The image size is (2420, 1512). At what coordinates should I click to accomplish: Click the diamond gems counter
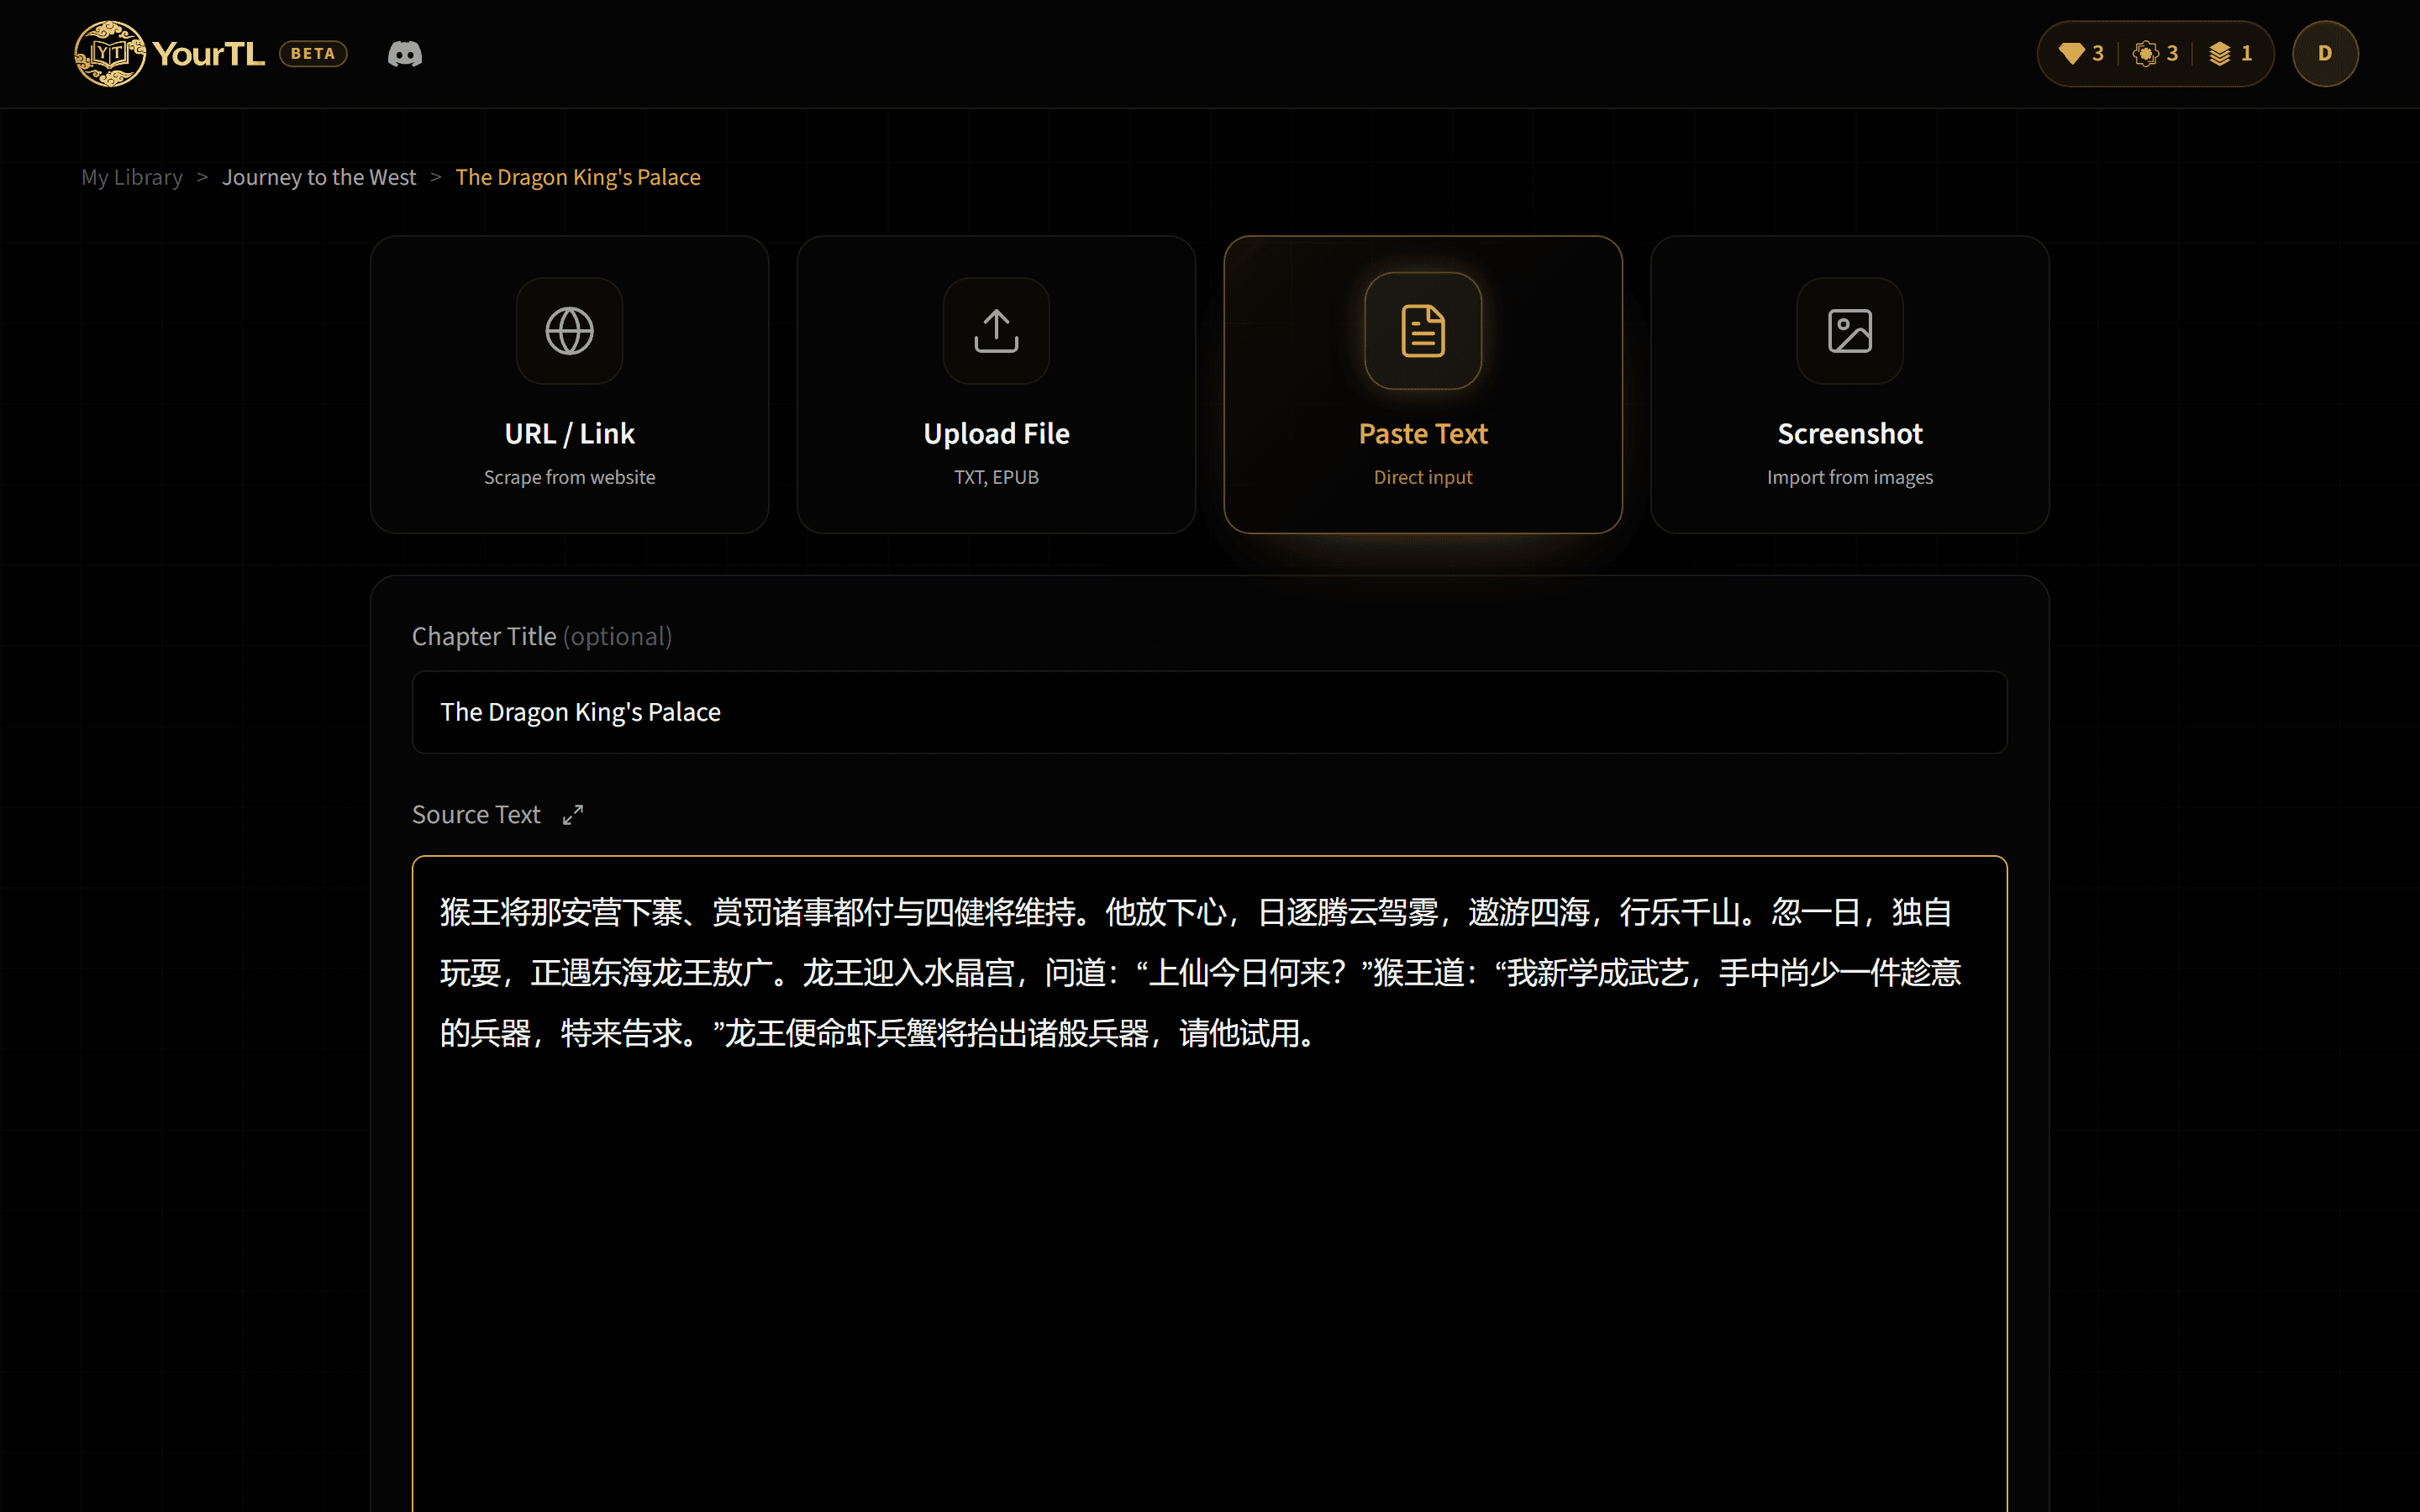point(2081,54)
